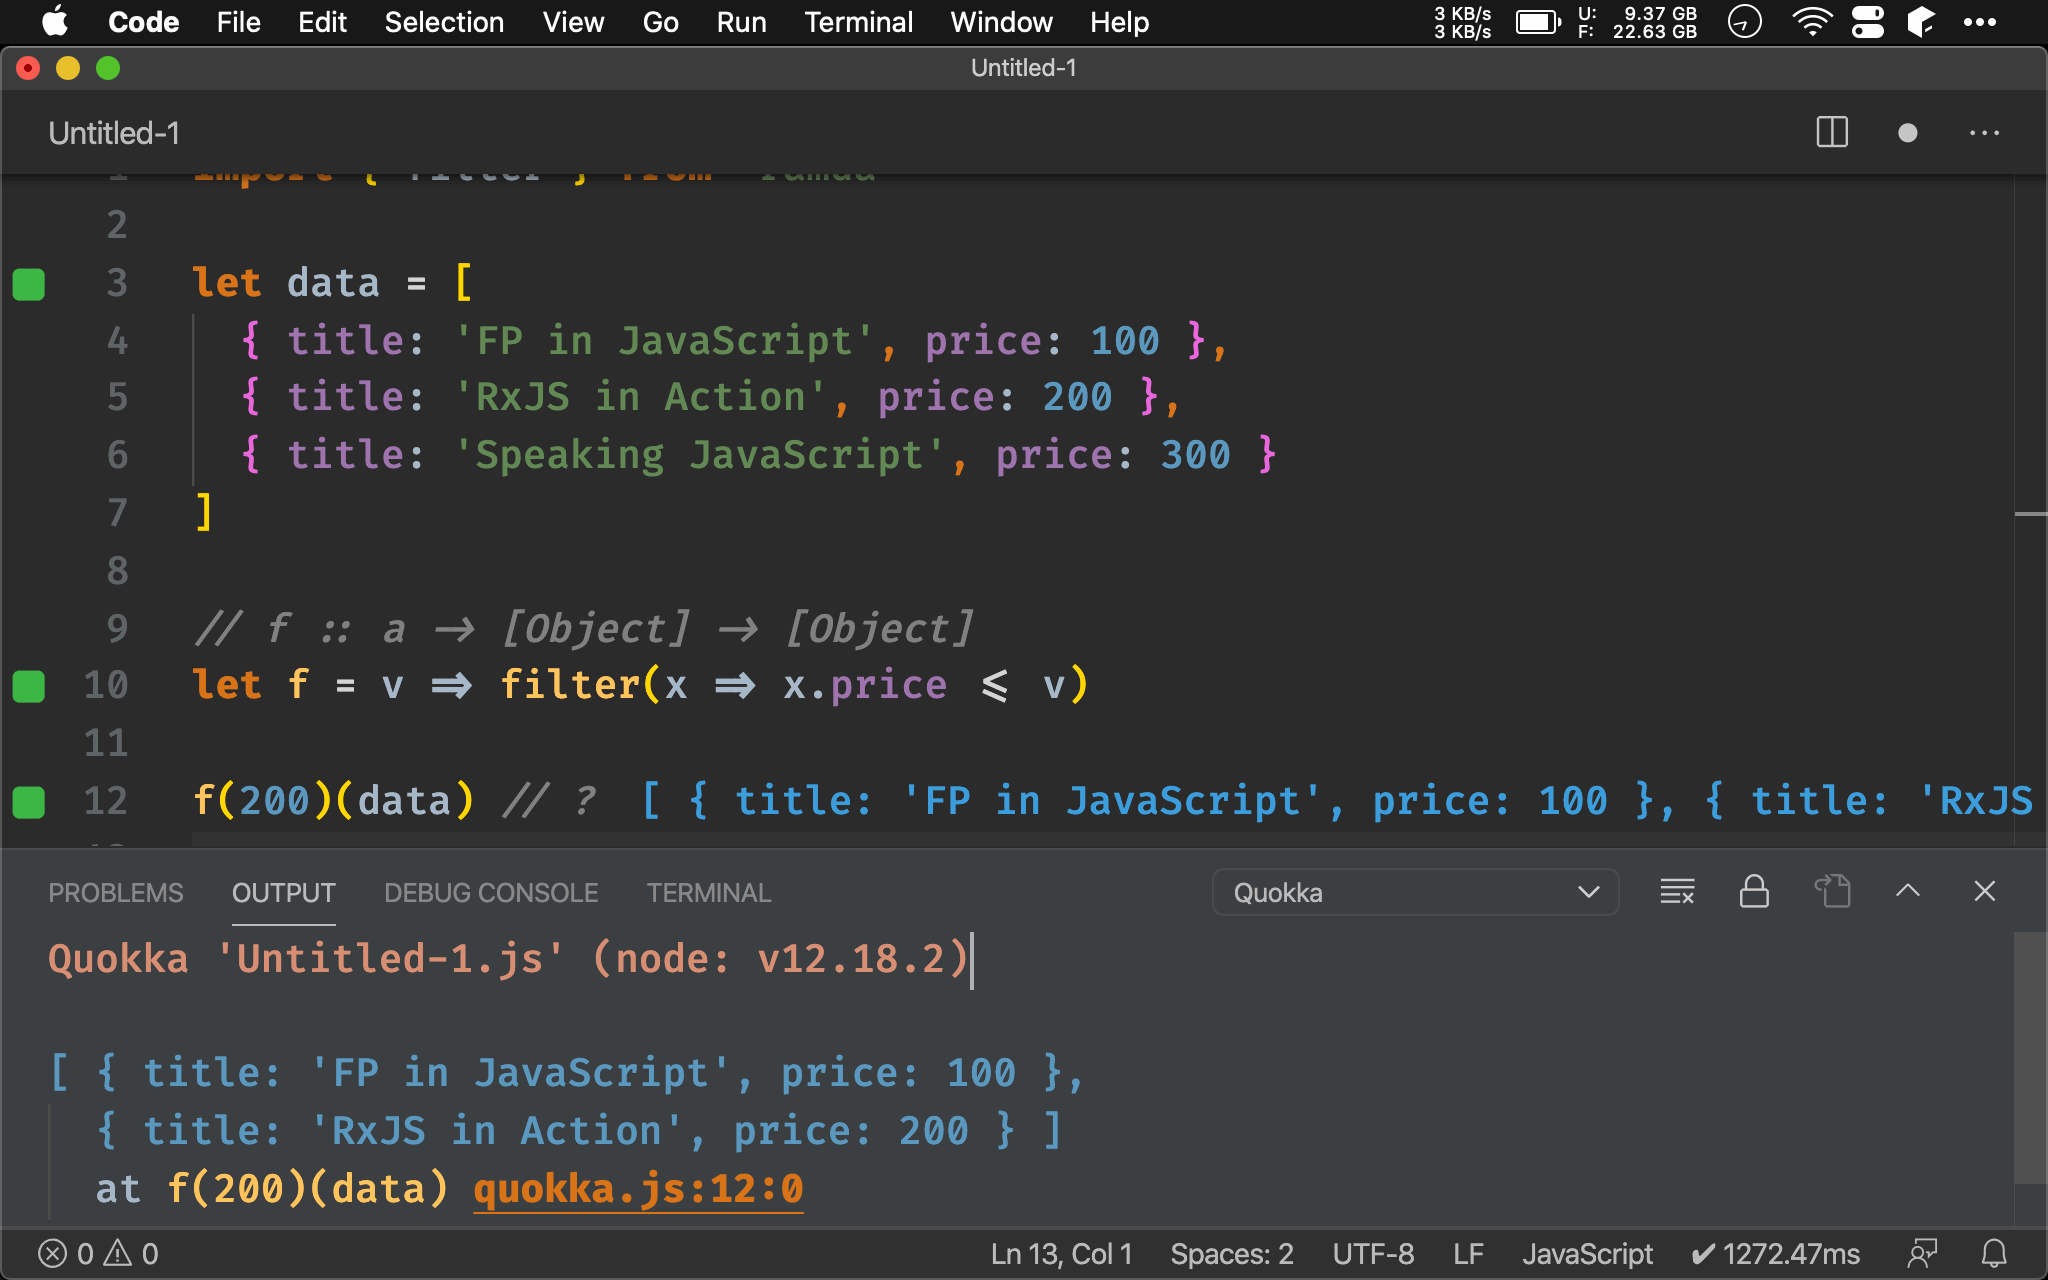Click the green breakpoint on line 12
The image size is (2048, 1280).
coord(29,798)
